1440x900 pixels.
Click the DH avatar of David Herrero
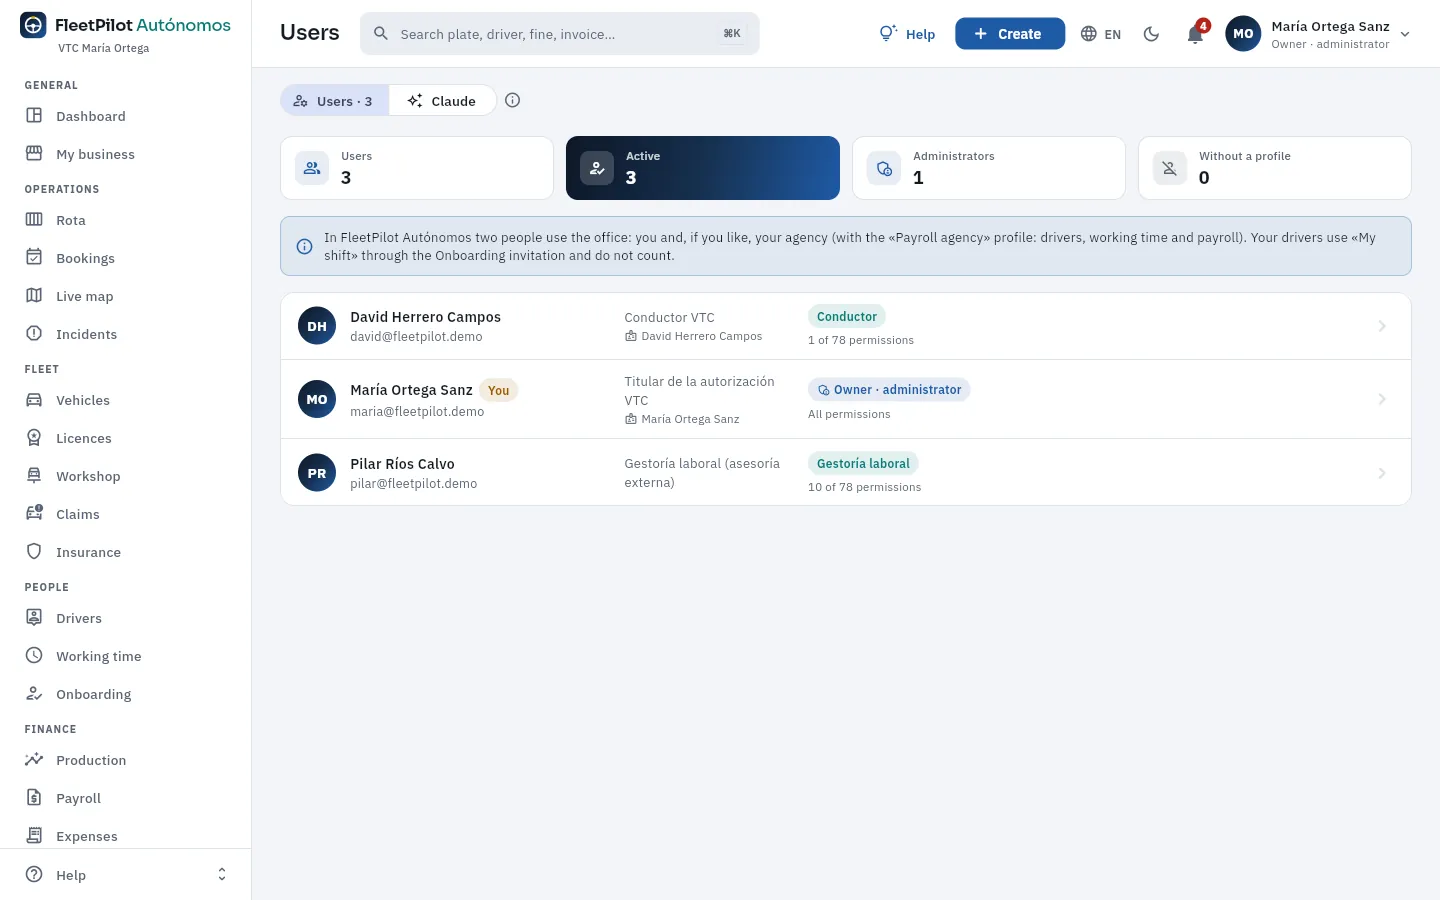pyautogui.click(x=317, y=326)
